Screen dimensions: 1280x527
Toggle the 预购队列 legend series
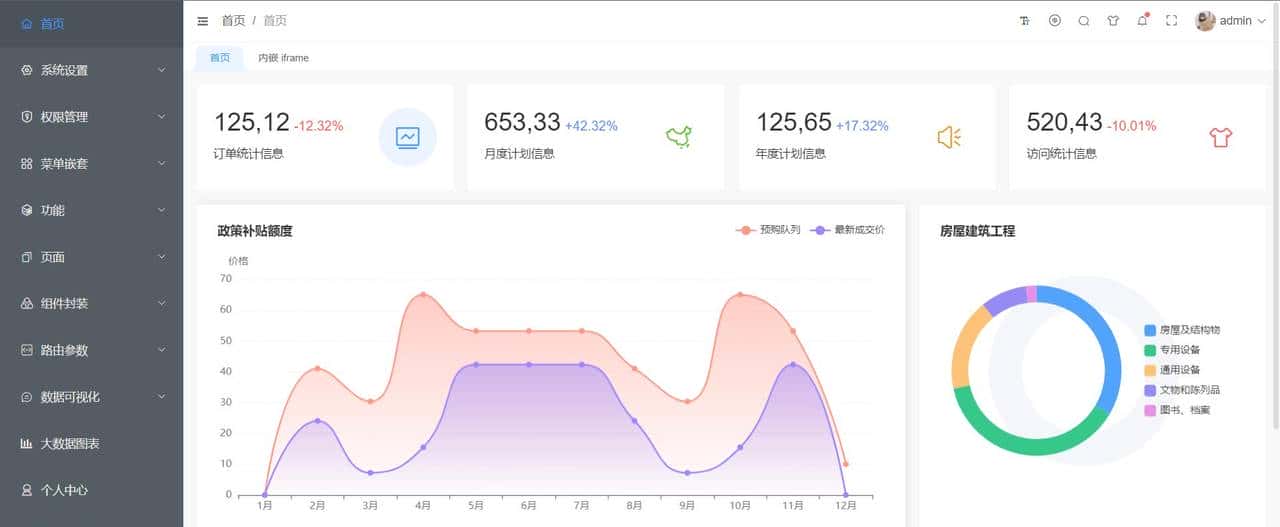768,230
